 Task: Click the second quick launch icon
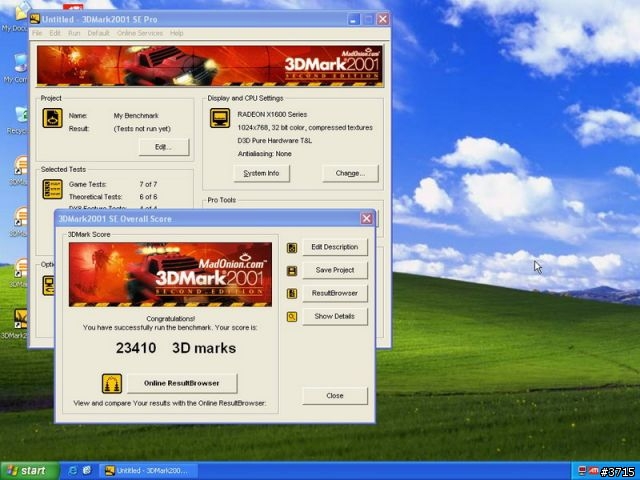pyautogui.click(x=87, y=471)
